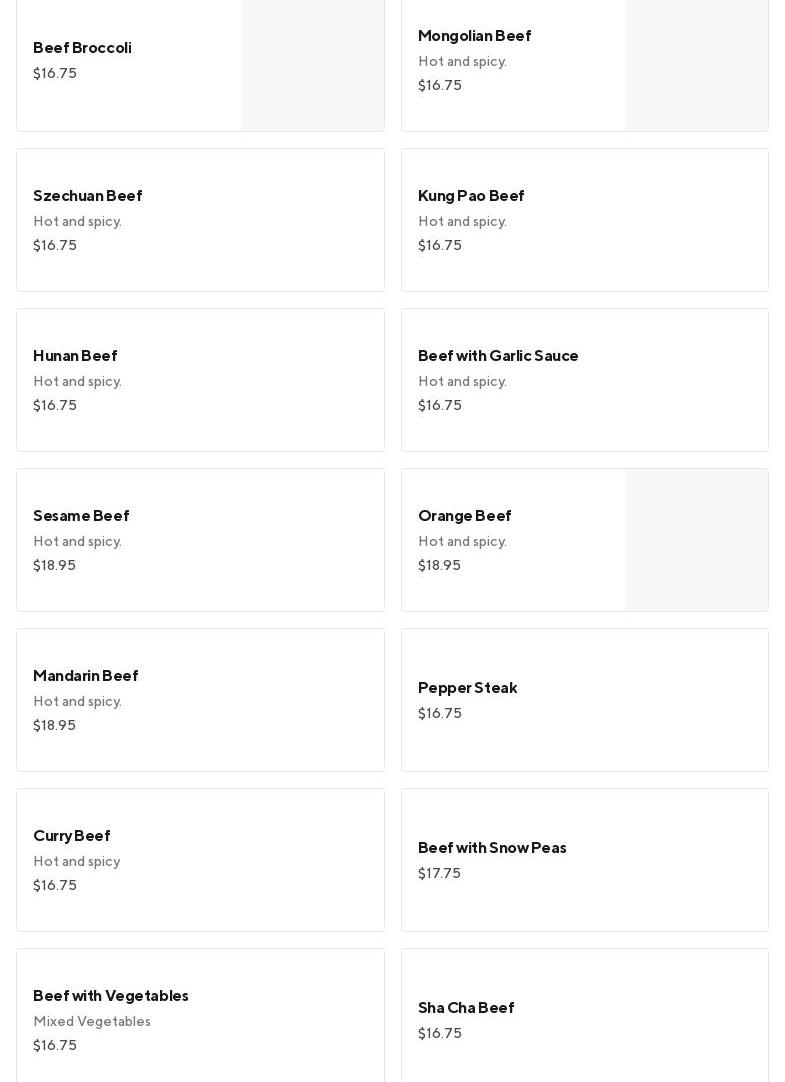
Task: Click the $17.75 price on Snow Peas
Action: coord(439,874)
